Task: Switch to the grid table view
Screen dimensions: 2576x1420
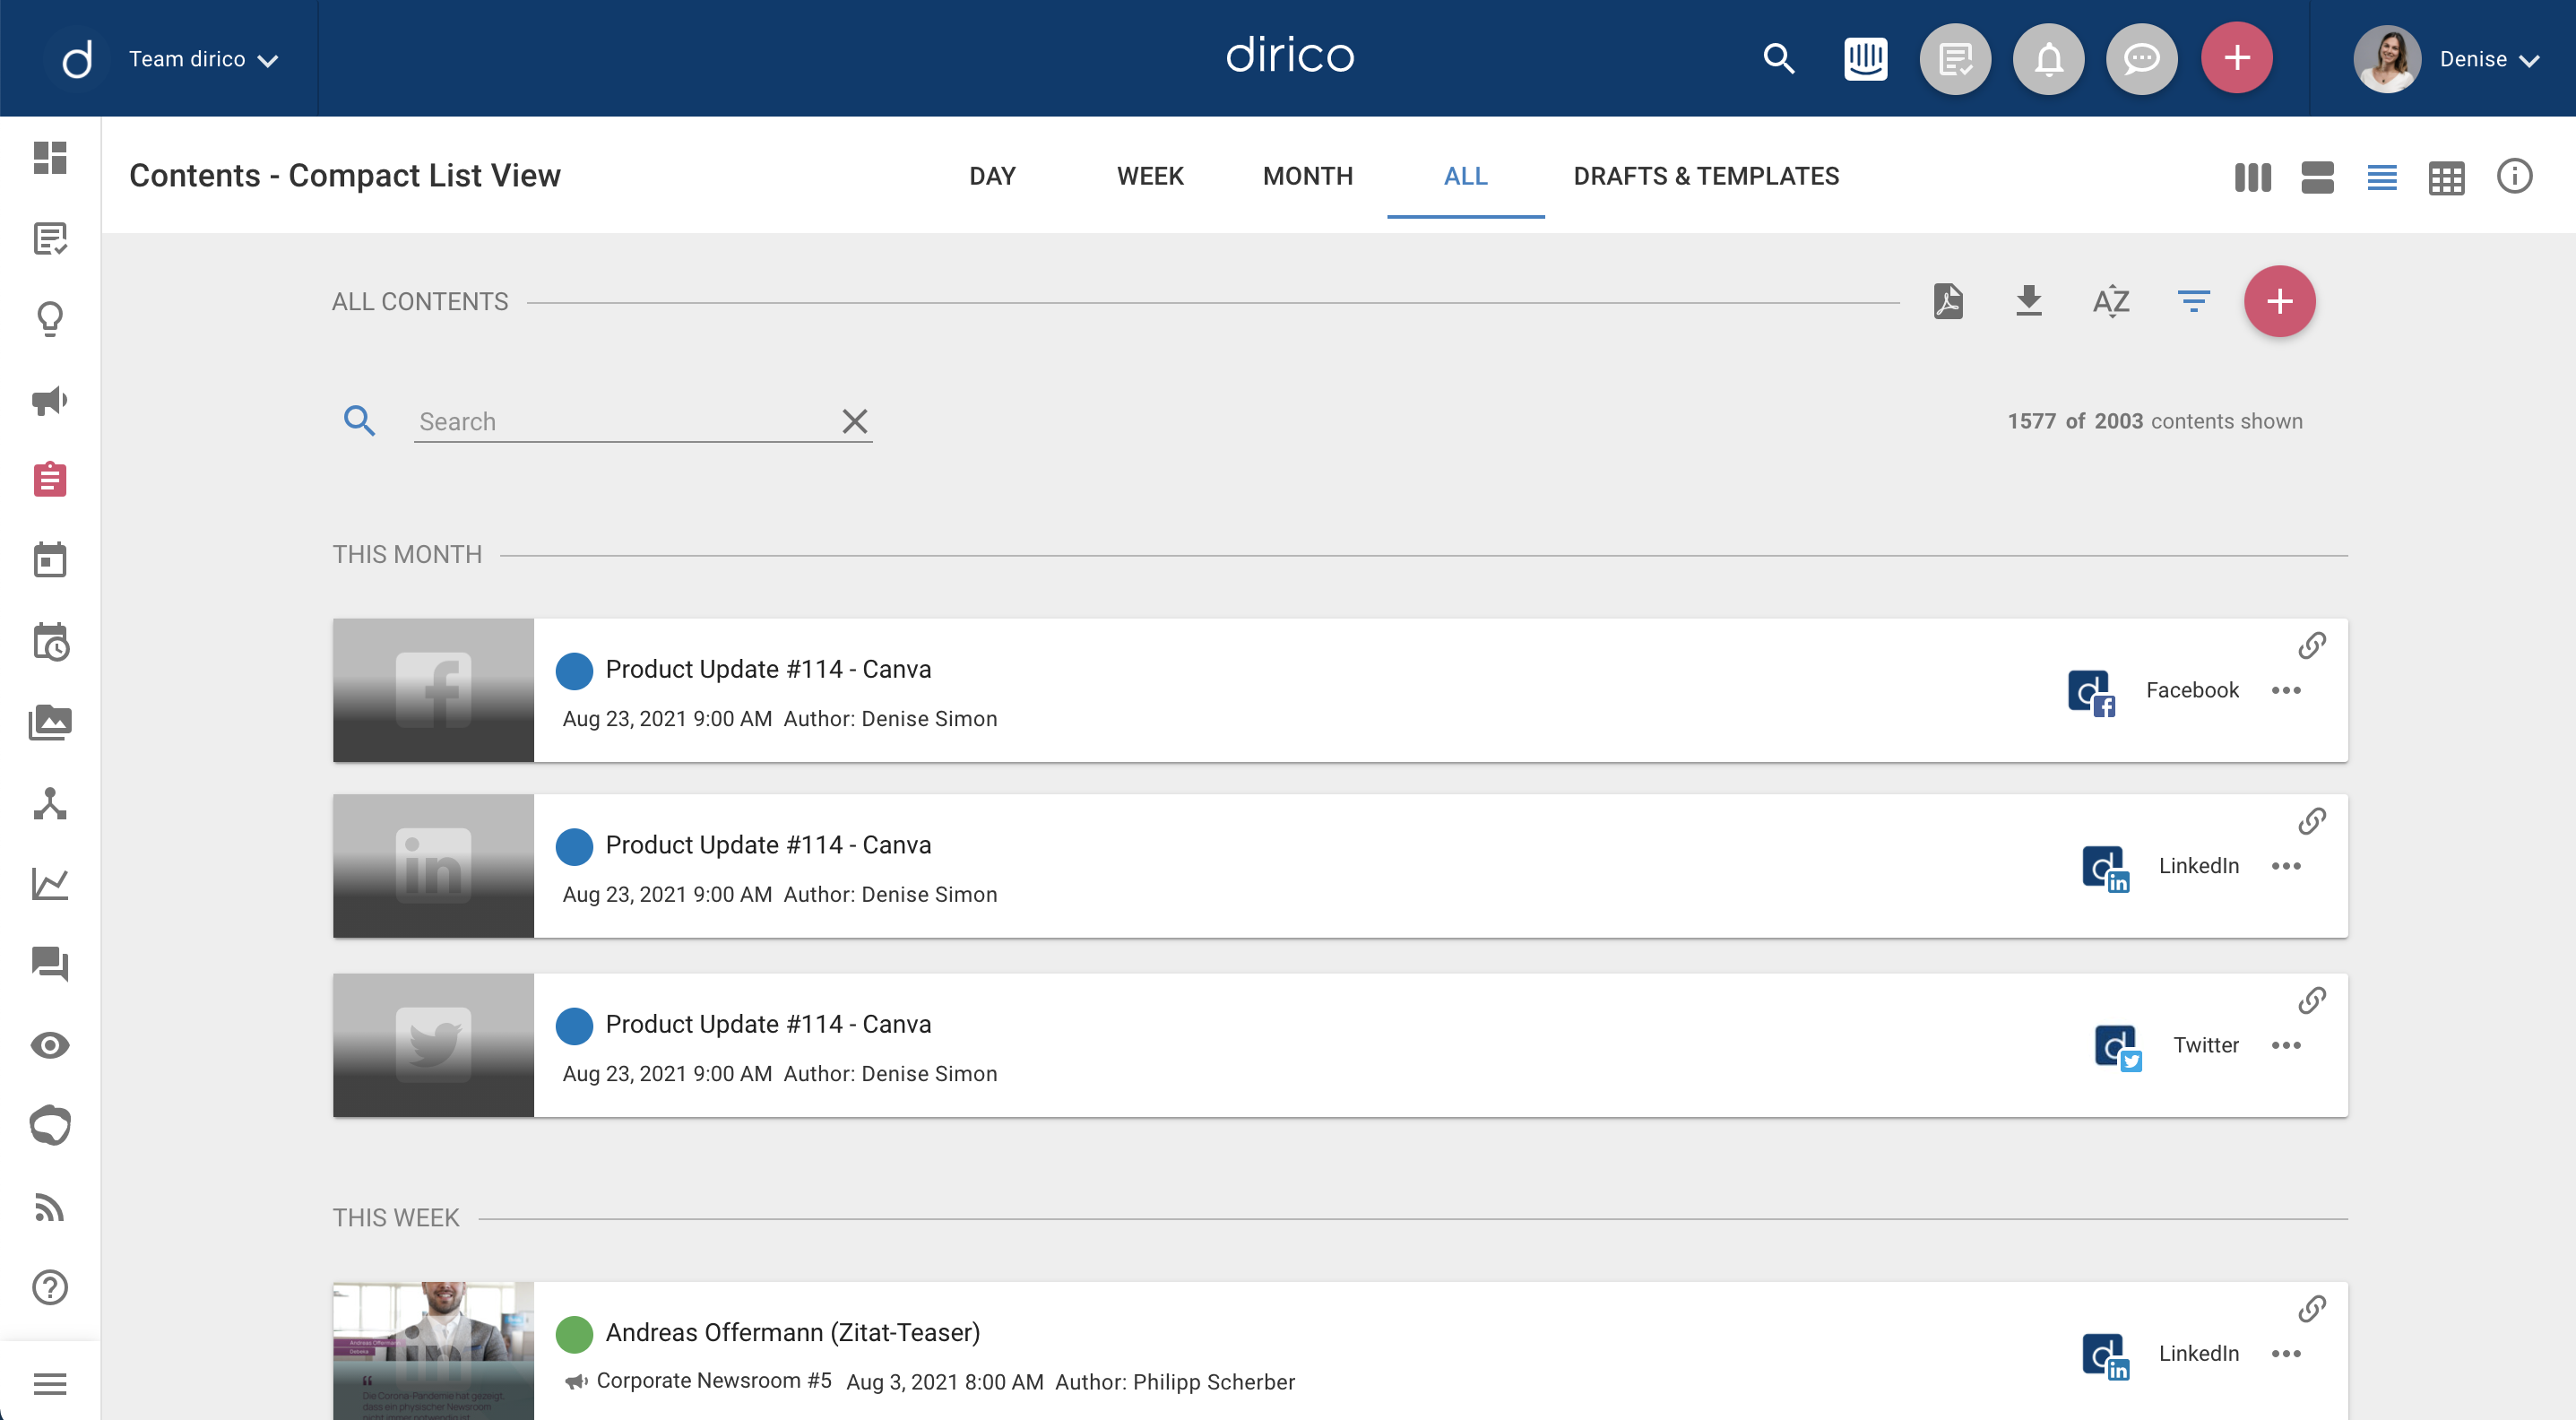Action: click(x=2446, y=178)
